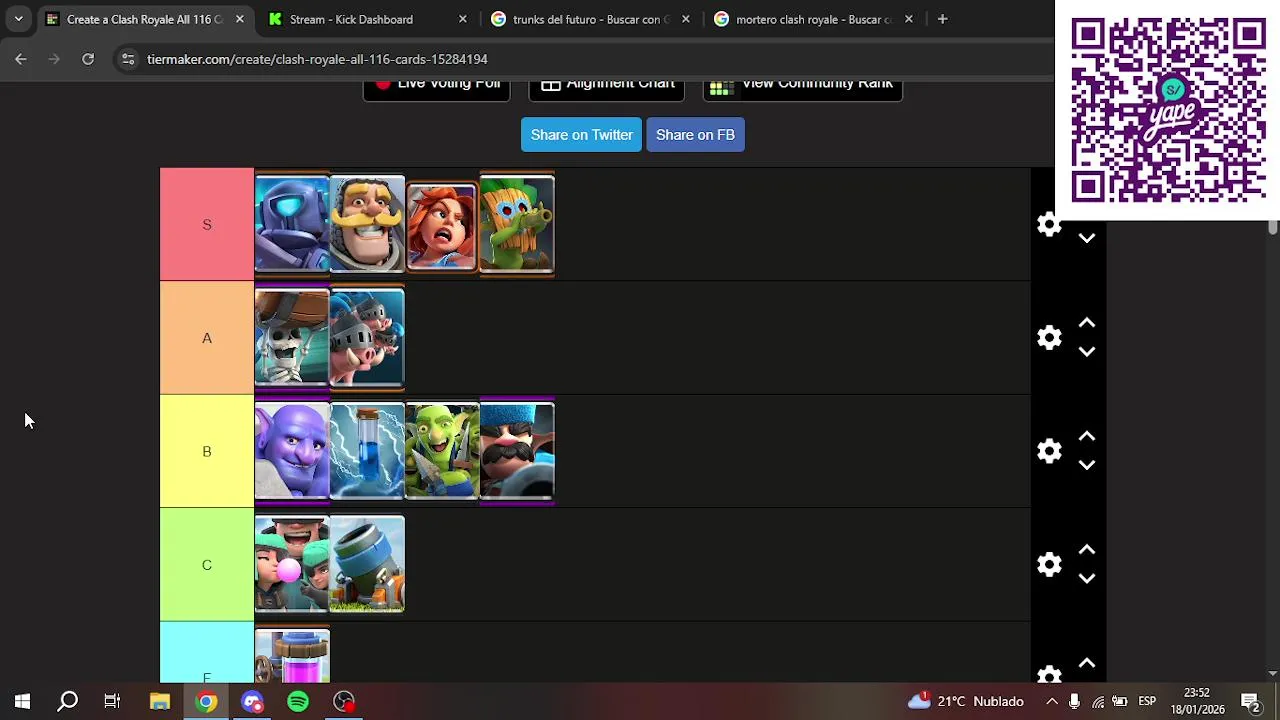Move B tier row up with chevron

click(1087, 437)
